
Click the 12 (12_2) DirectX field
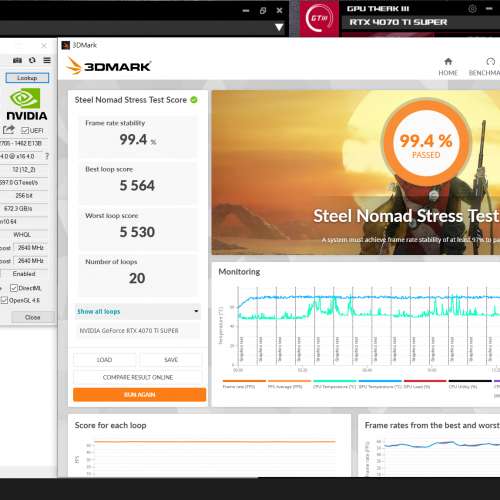pos(24,169)
